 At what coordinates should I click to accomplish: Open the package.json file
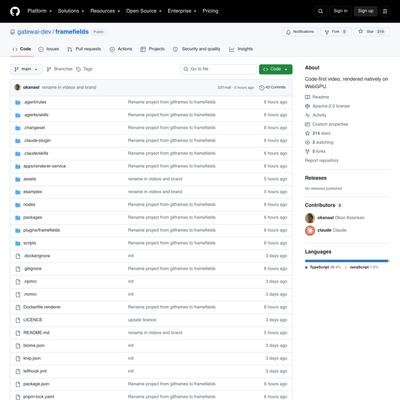click(x=36, y=384)
